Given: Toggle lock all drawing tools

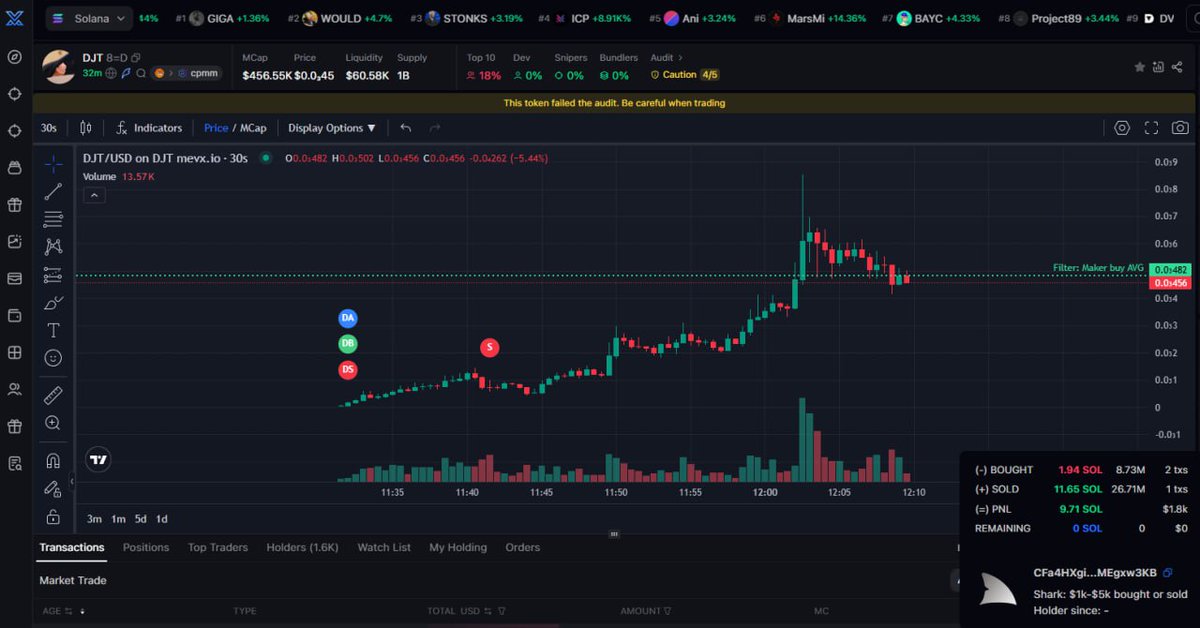Looking at the screenshot, I should point(53,517).
